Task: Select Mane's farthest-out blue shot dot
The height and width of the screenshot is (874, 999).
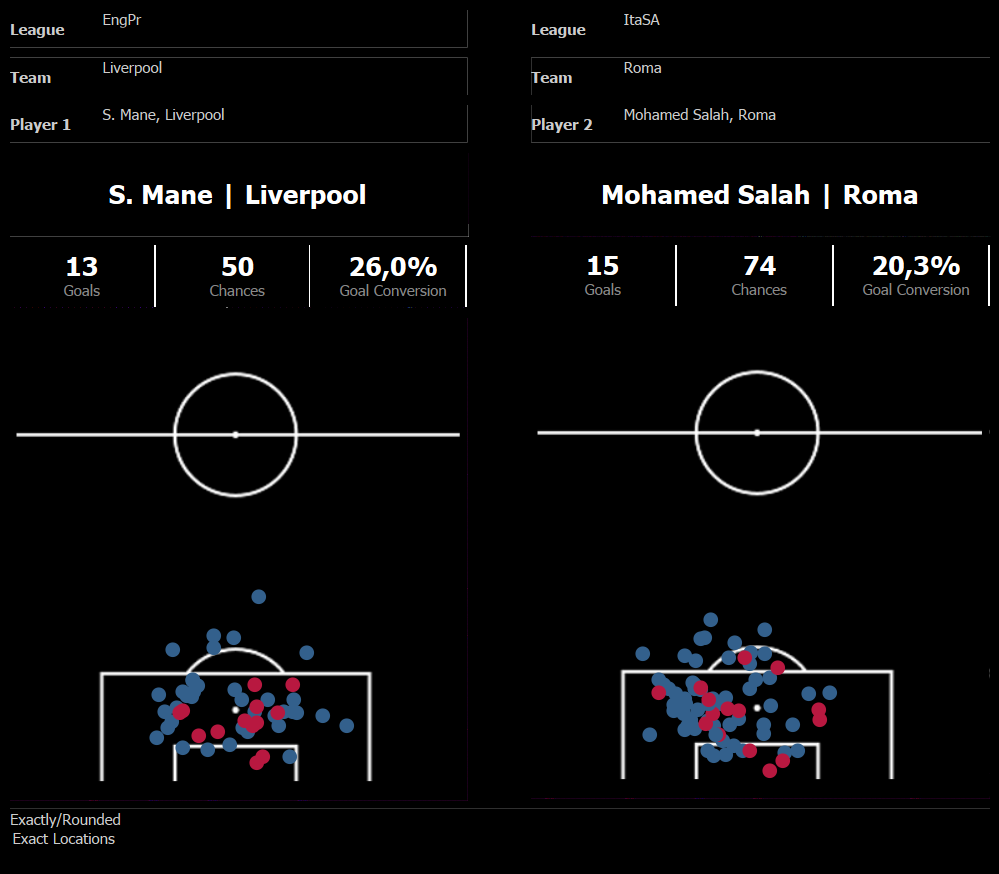Action: click(x=259, y=597)
